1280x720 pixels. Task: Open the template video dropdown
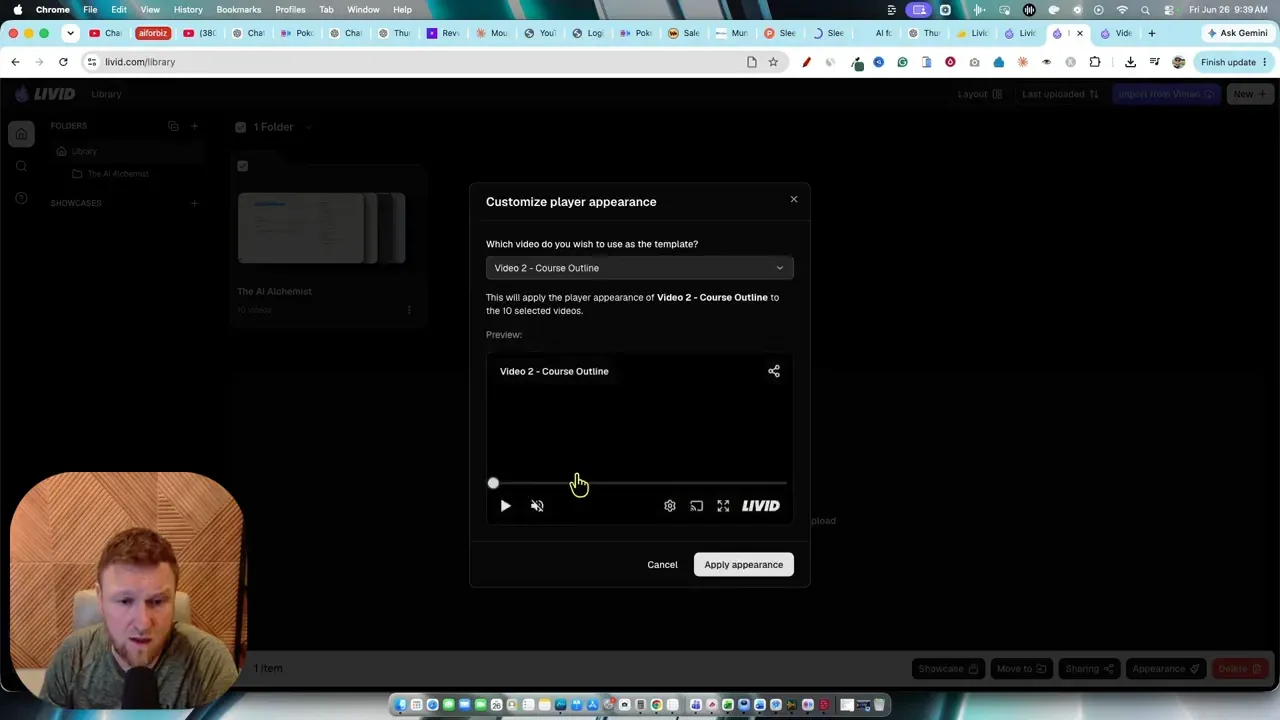click(640, 268)
